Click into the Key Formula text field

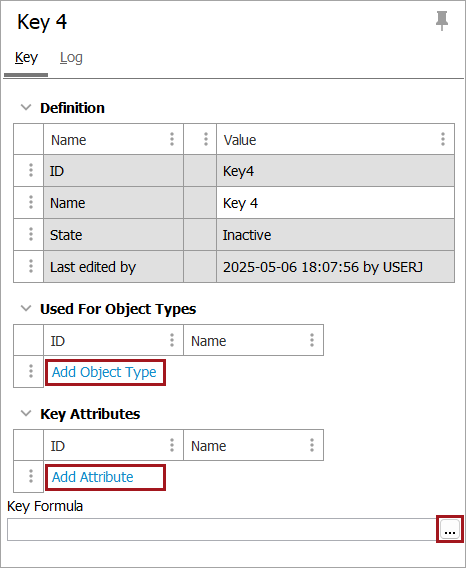pos(222,530)
